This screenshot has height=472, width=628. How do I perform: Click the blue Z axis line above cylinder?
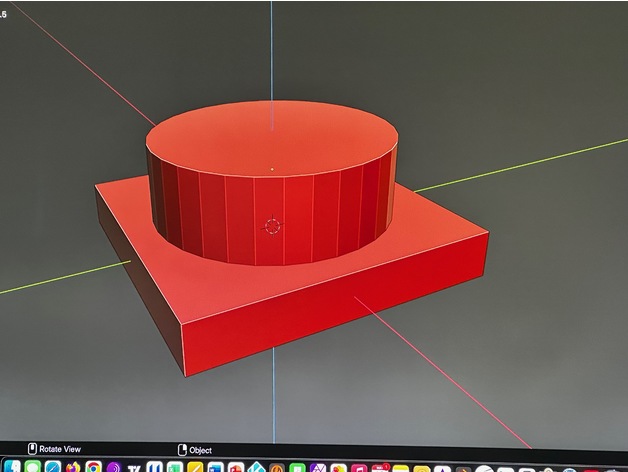pyautogui.click(x=272, y=50)
